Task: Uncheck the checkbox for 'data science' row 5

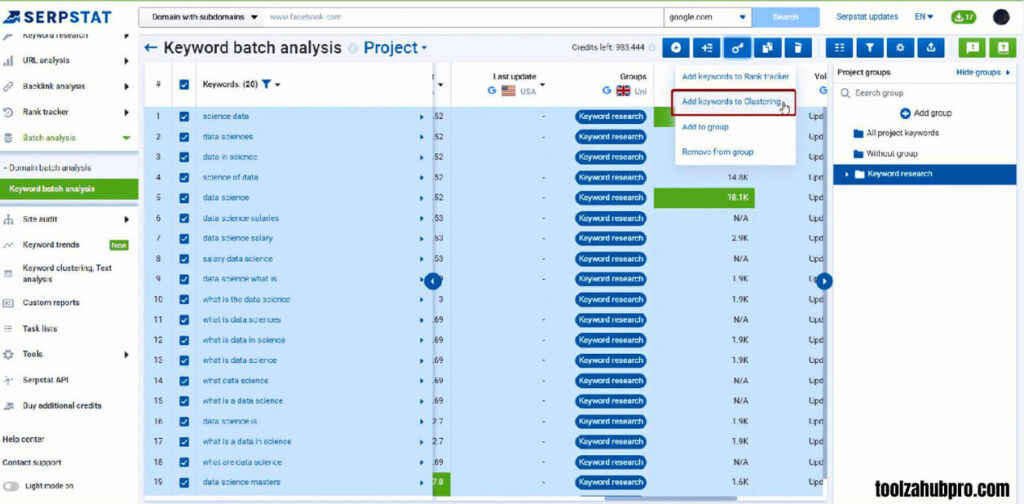Action: tap(184, 198)
